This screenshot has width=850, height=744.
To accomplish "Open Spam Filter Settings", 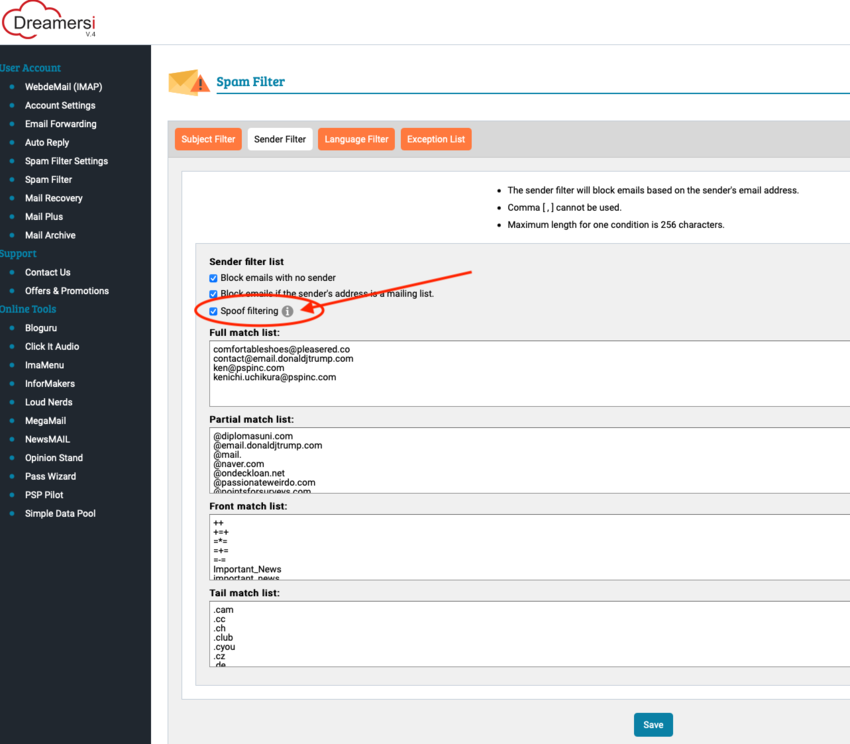I will [66, 161].
